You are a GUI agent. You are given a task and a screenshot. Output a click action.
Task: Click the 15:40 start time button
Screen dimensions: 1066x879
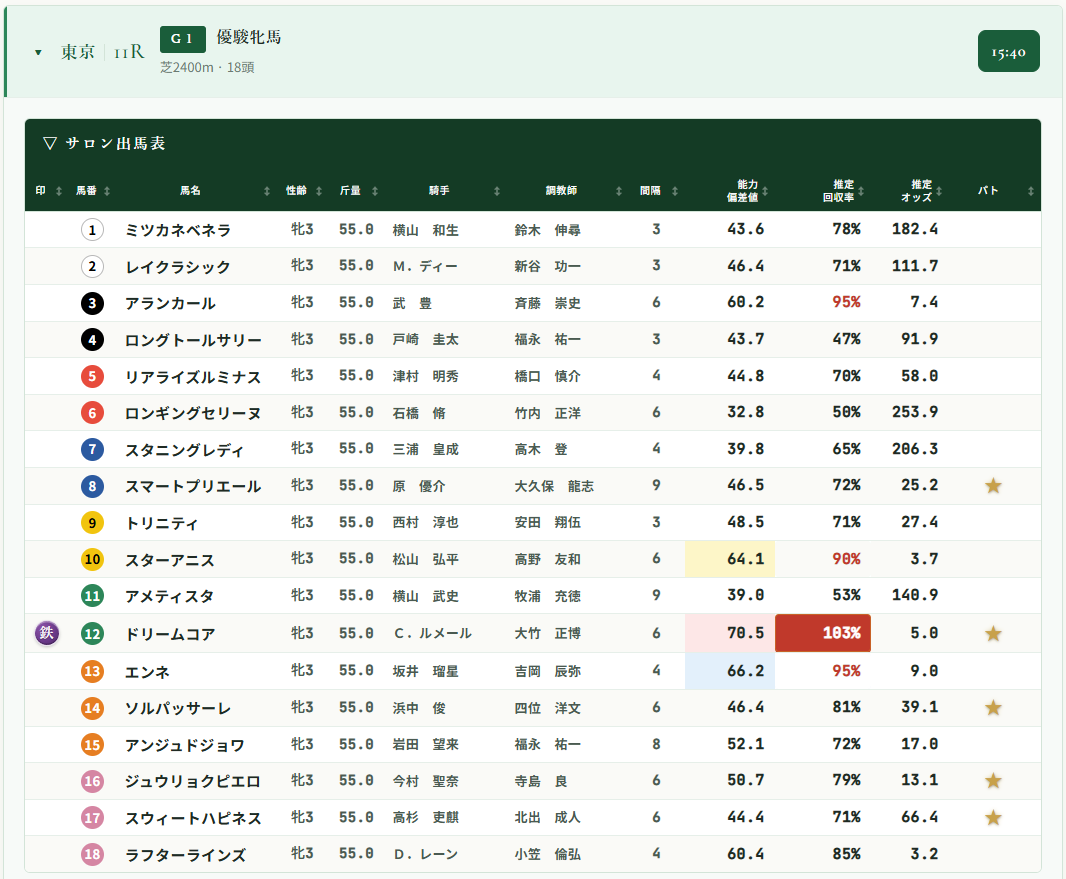click(1008, 51)
